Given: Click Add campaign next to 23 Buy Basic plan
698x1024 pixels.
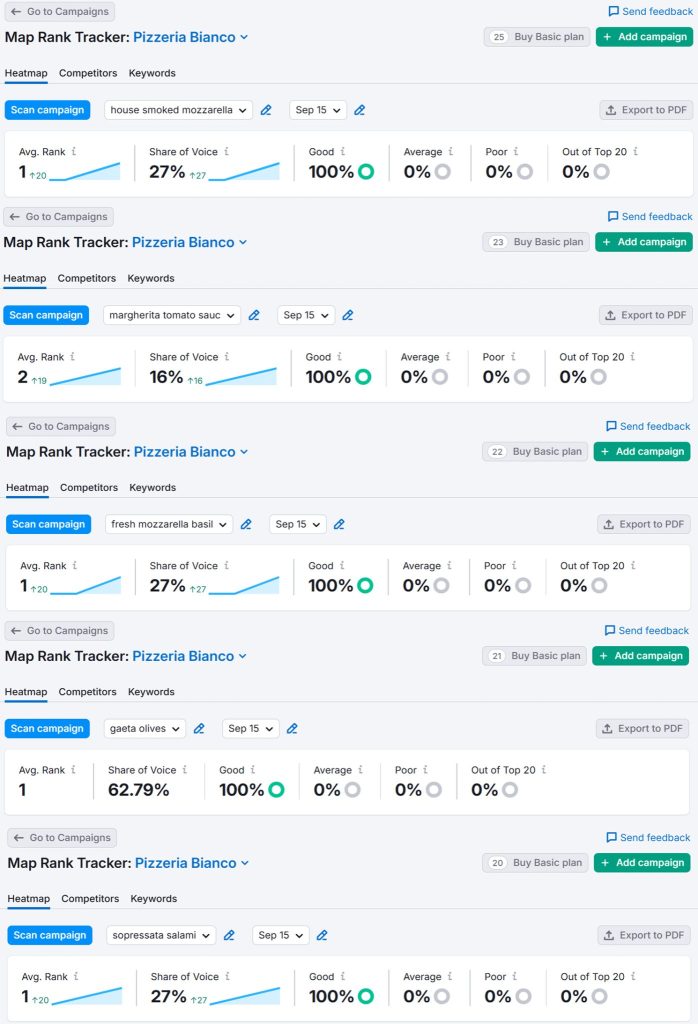Looking at the screenshot, I should 643,242.
